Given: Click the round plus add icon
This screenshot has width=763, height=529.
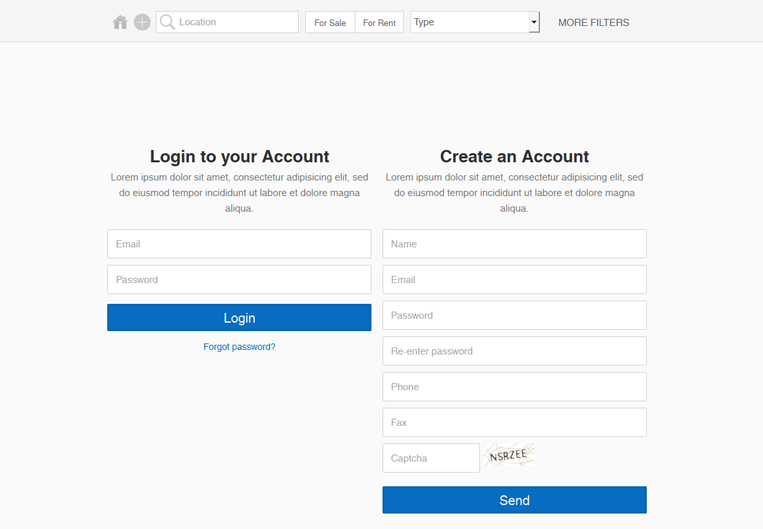Looking at the screenshot, I should pos(142,22).
